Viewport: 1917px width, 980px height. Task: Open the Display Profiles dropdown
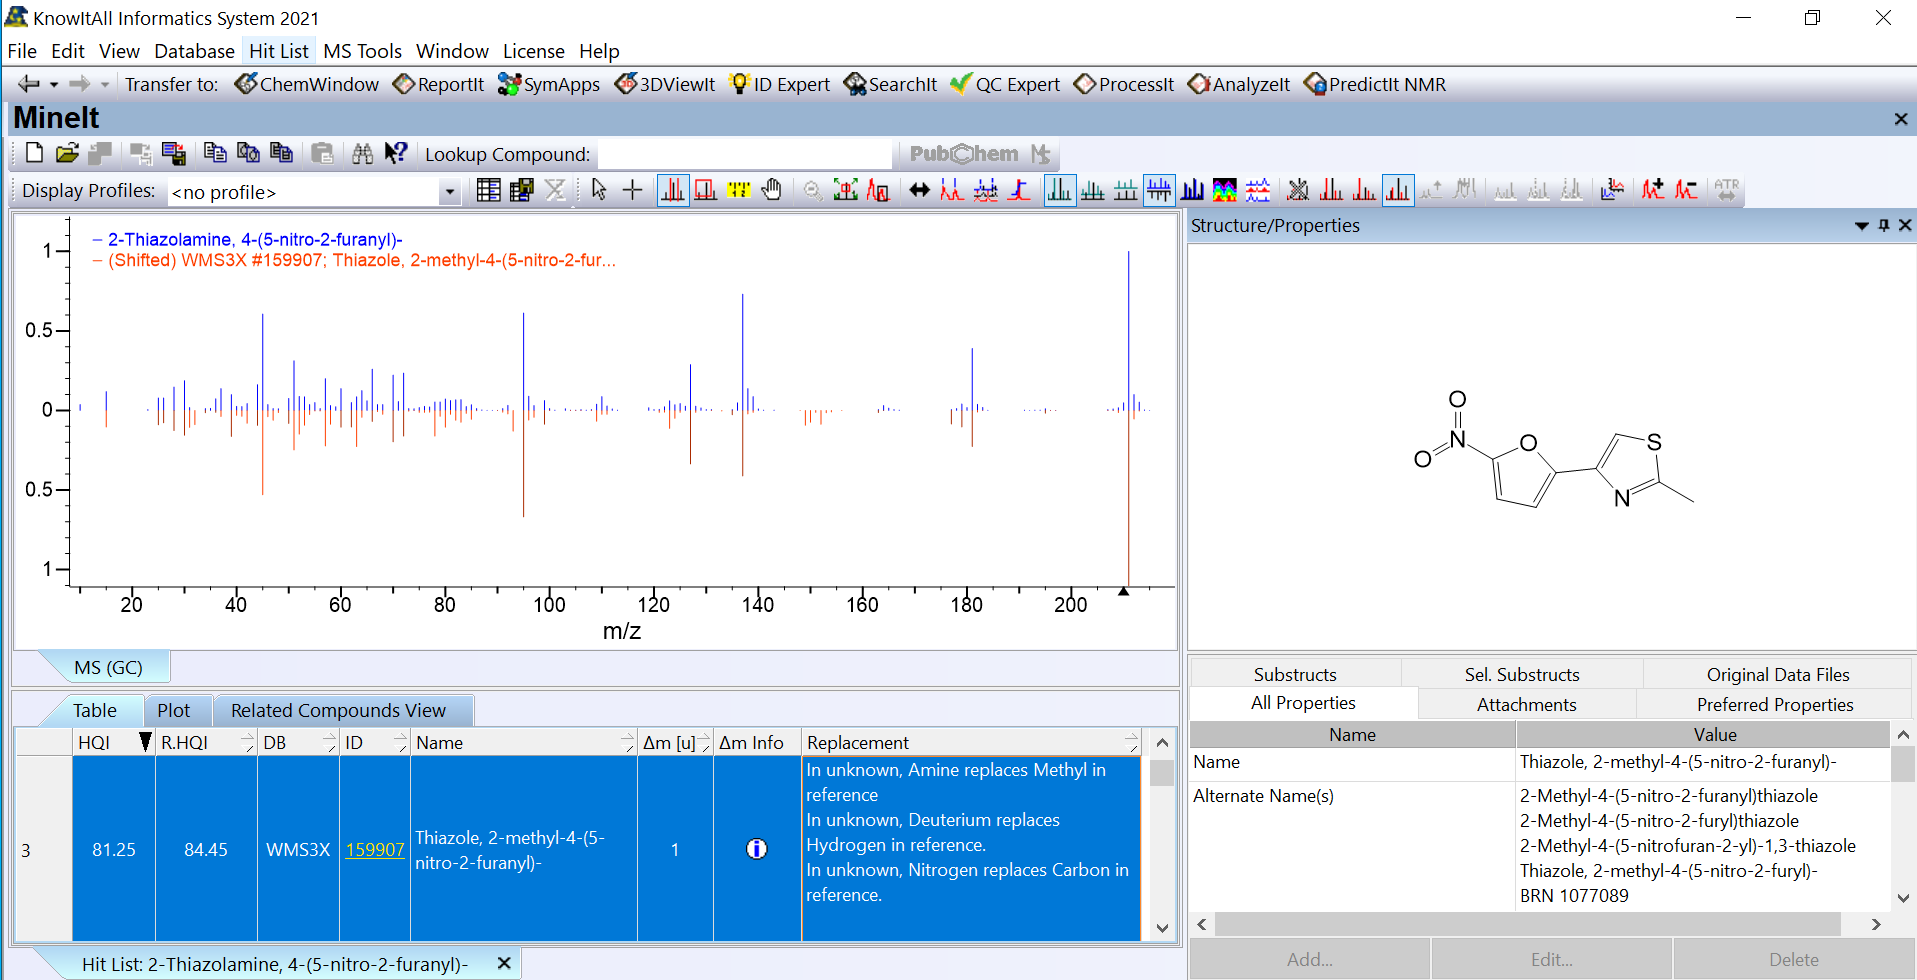[x=449, y=192]
